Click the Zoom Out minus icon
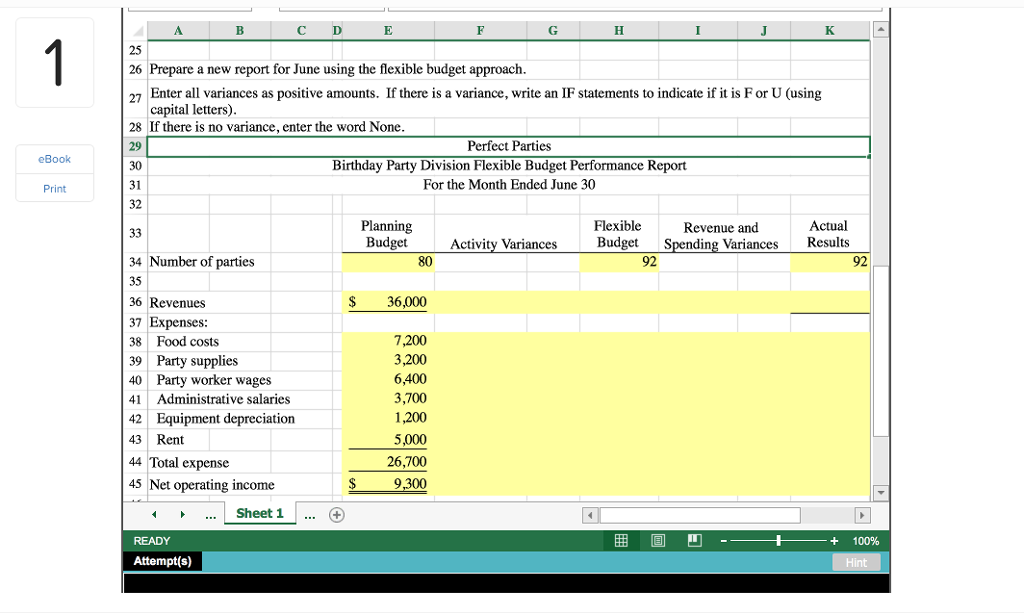The image size is (1024, 615). (x=723, y=540)
